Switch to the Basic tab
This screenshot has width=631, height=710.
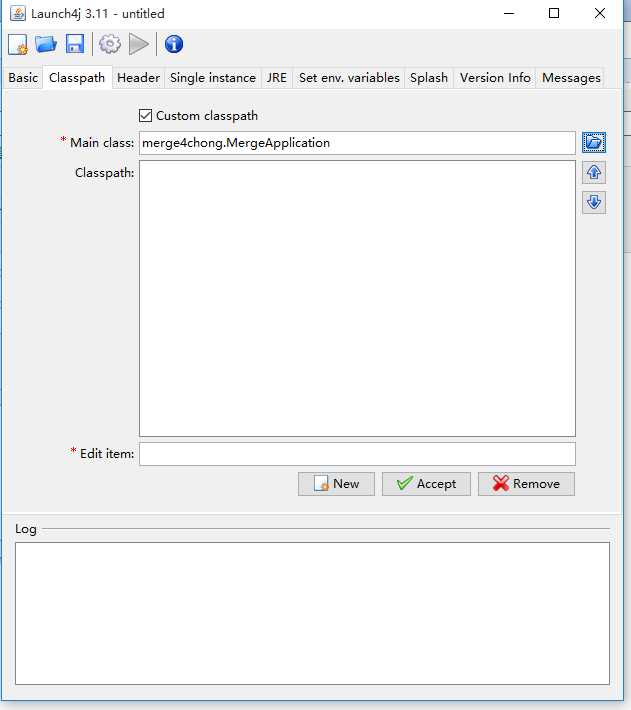click(x=23, y=78)
